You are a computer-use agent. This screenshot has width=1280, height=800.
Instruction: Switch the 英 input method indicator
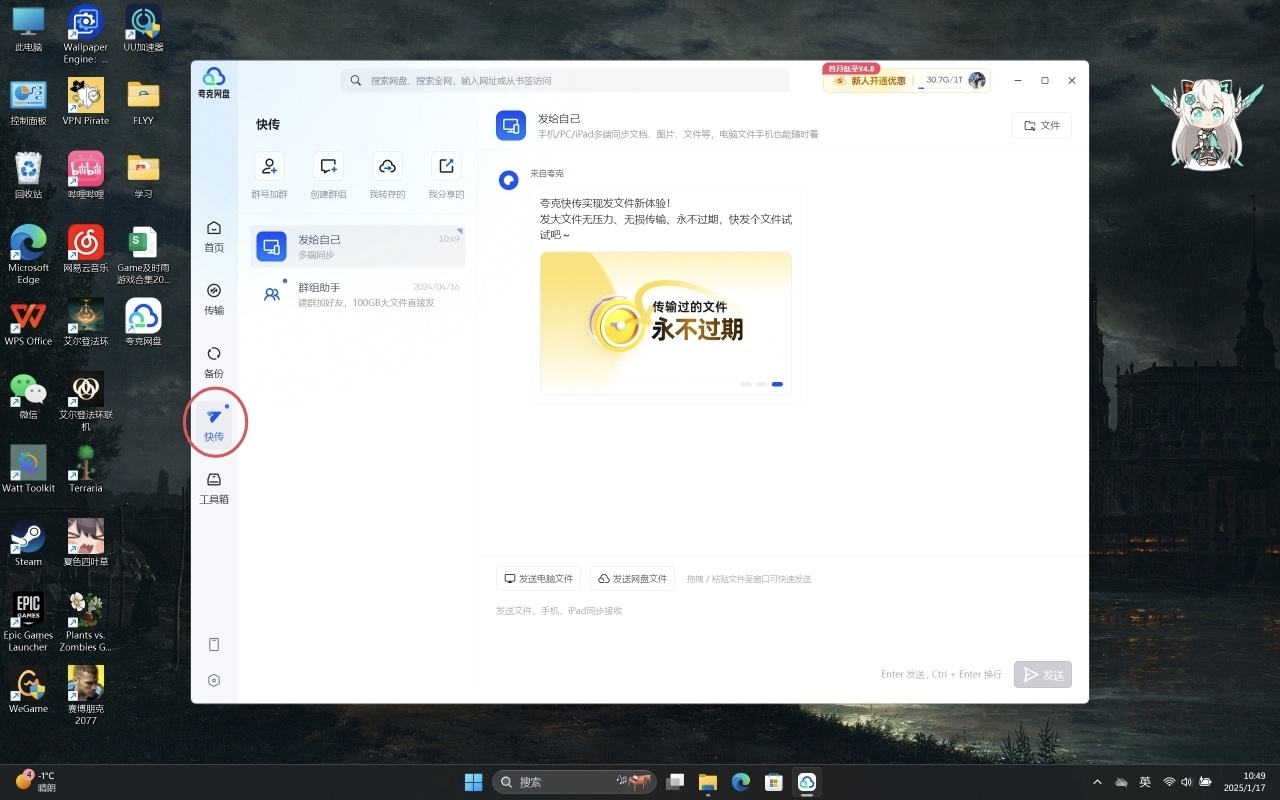(1145, 782)
